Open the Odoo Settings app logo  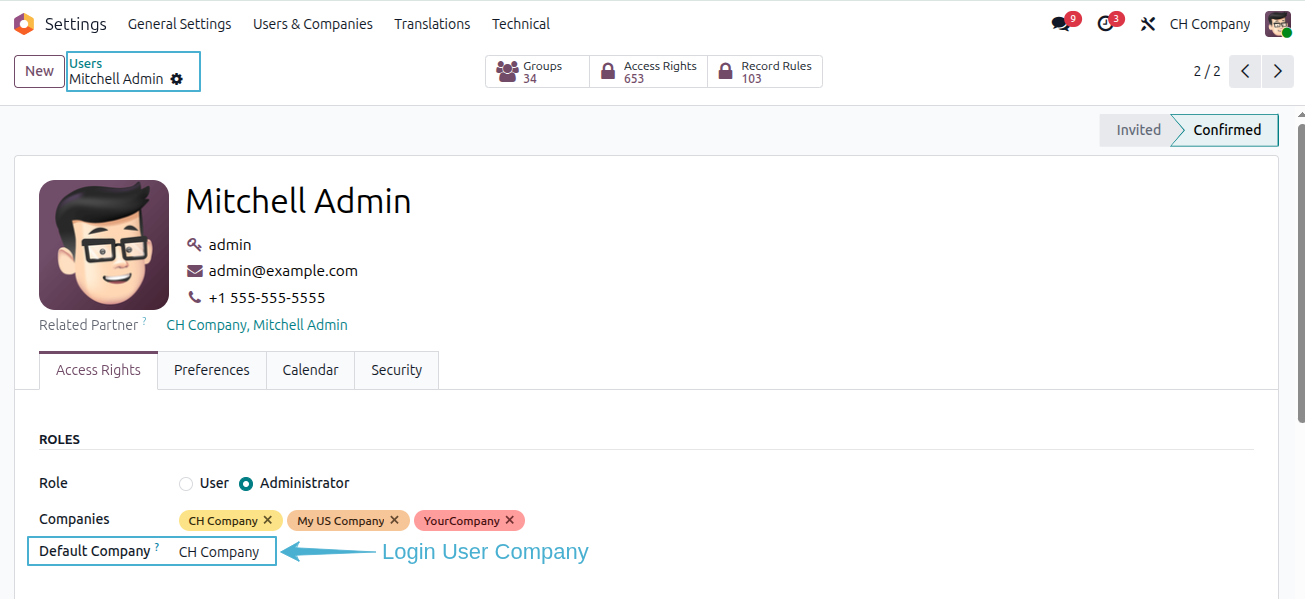pos(24,24)
